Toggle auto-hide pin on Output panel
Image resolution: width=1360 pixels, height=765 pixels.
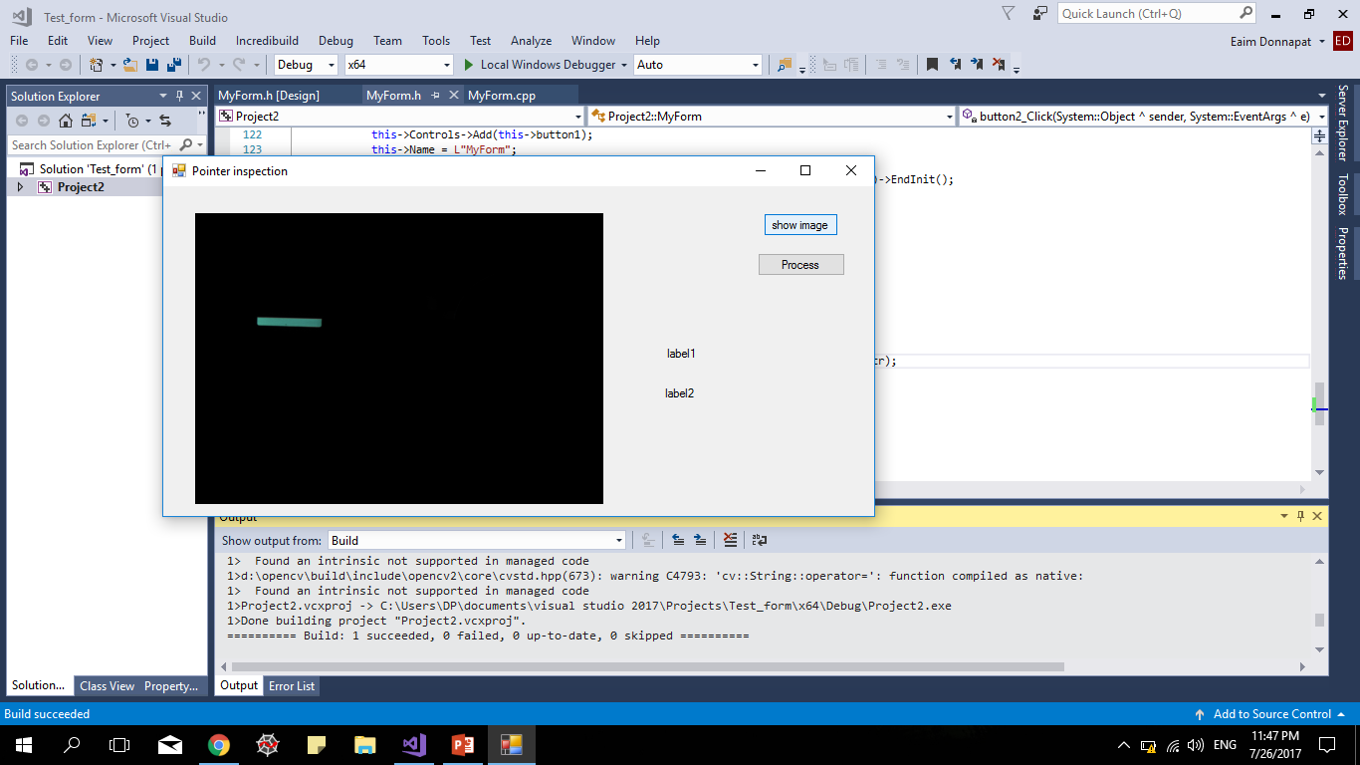[x=1300, y=516]
